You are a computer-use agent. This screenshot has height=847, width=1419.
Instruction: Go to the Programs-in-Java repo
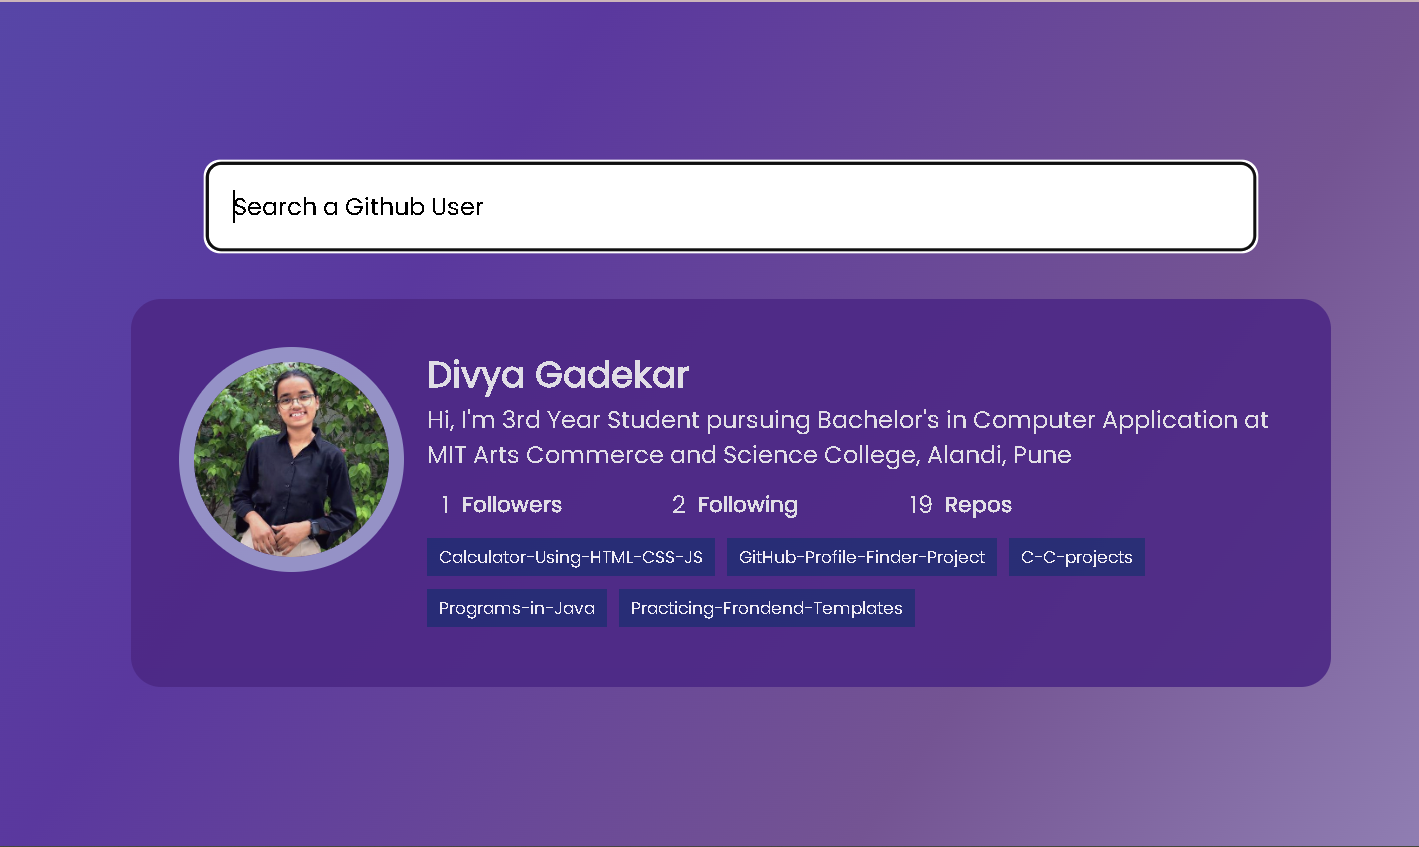[516, 608]
